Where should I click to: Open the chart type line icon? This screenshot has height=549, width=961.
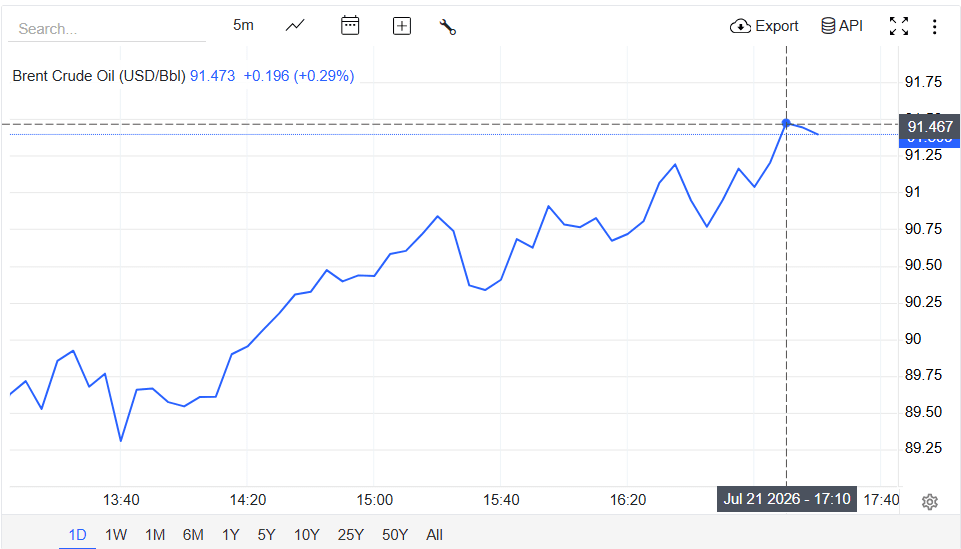295,26
